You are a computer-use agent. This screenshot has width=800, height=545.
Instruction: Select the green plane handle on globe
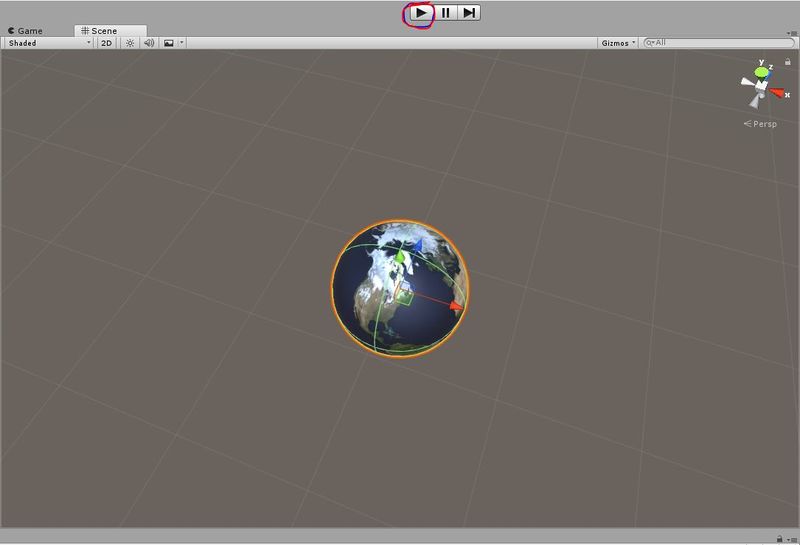tap(404, 298)
